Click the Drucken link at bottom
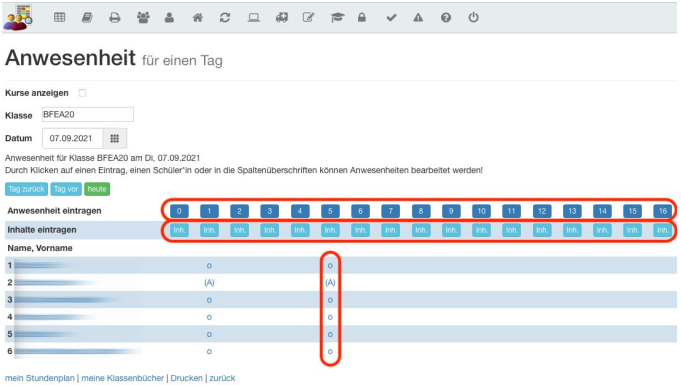Viewport: 681px width, 385px height. pos(186,378)
